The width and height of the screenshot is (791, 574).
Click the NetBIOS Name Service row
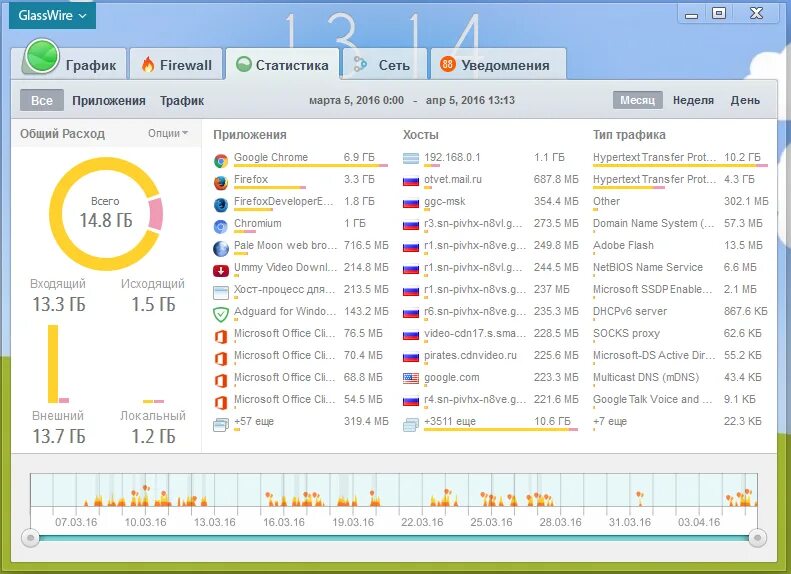tap(681, 267)
